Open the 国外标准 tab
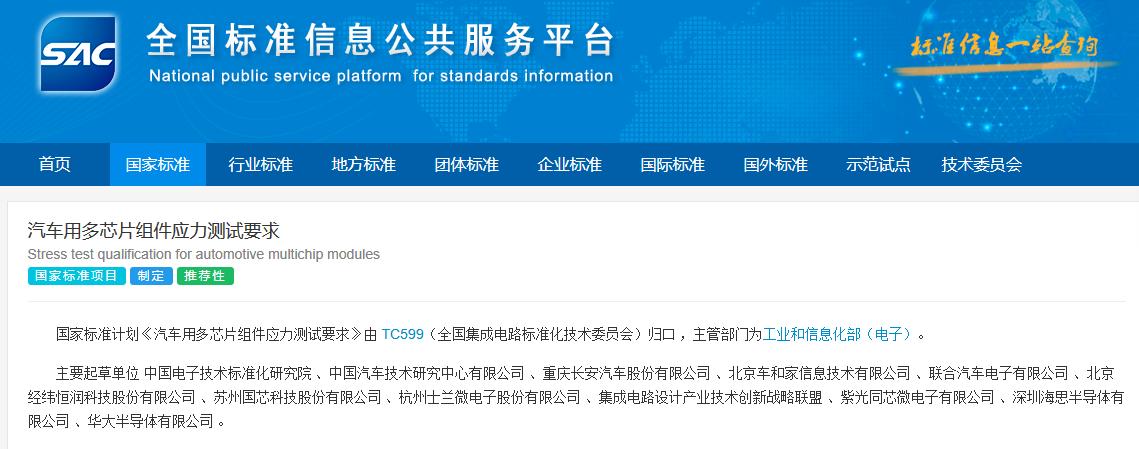The image size is (1139, 449). pyautogui.click(x=776, y=164)
